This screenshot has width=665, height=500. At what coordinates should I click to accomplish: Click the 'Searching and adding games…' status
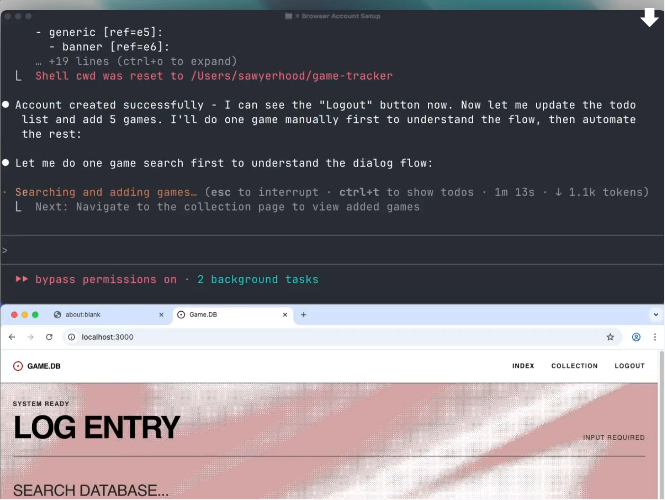(x=106, y=193)
